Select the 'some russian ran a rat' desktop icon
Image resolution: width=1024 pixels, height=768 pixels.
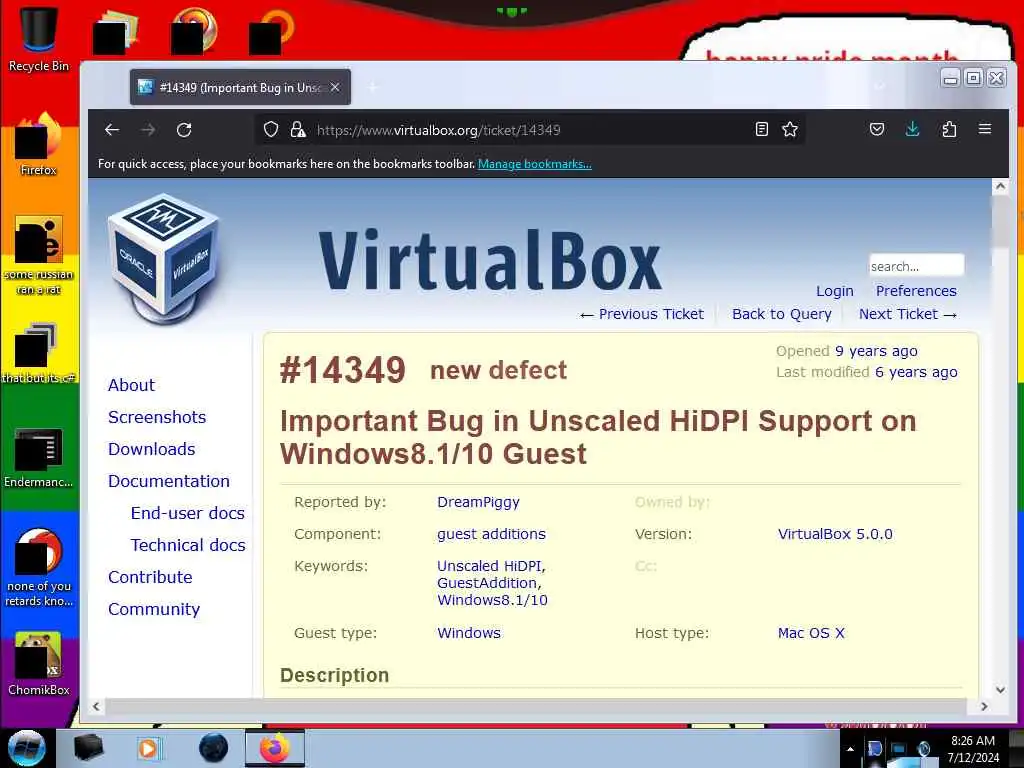pos(39,255)
